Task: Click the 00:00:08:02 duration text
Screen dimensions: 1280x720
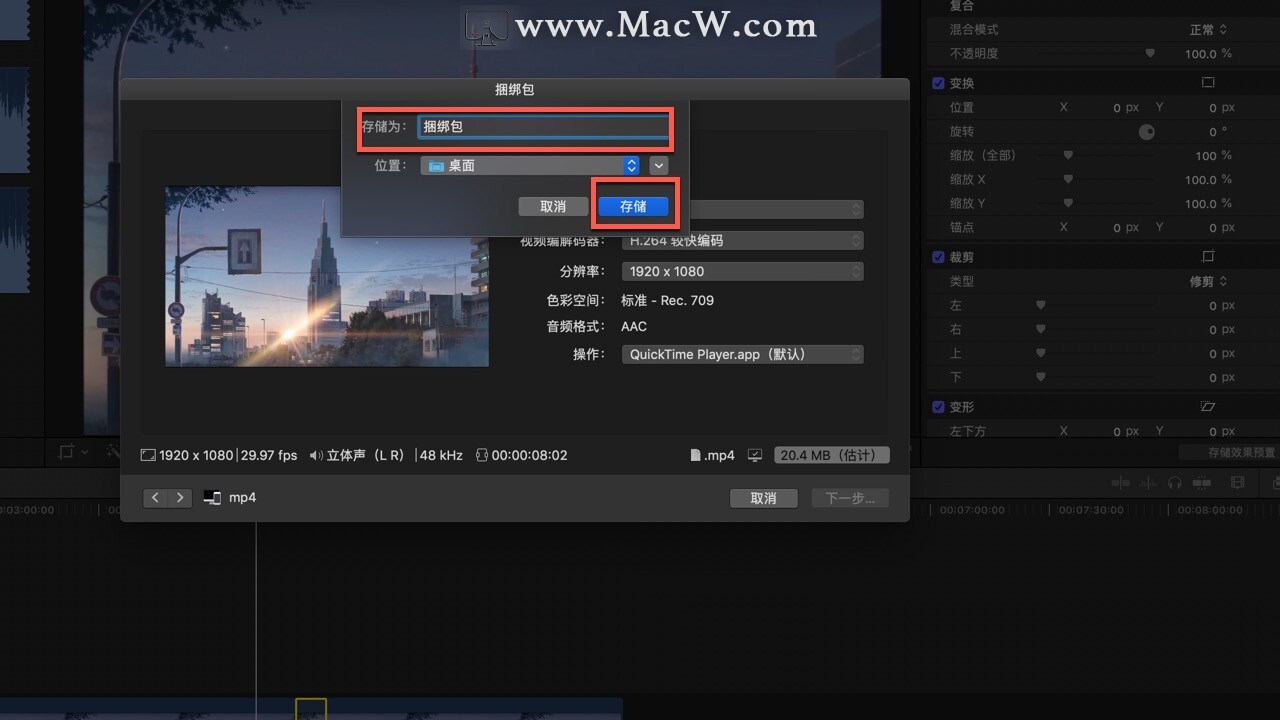Action: coord(529,455)
